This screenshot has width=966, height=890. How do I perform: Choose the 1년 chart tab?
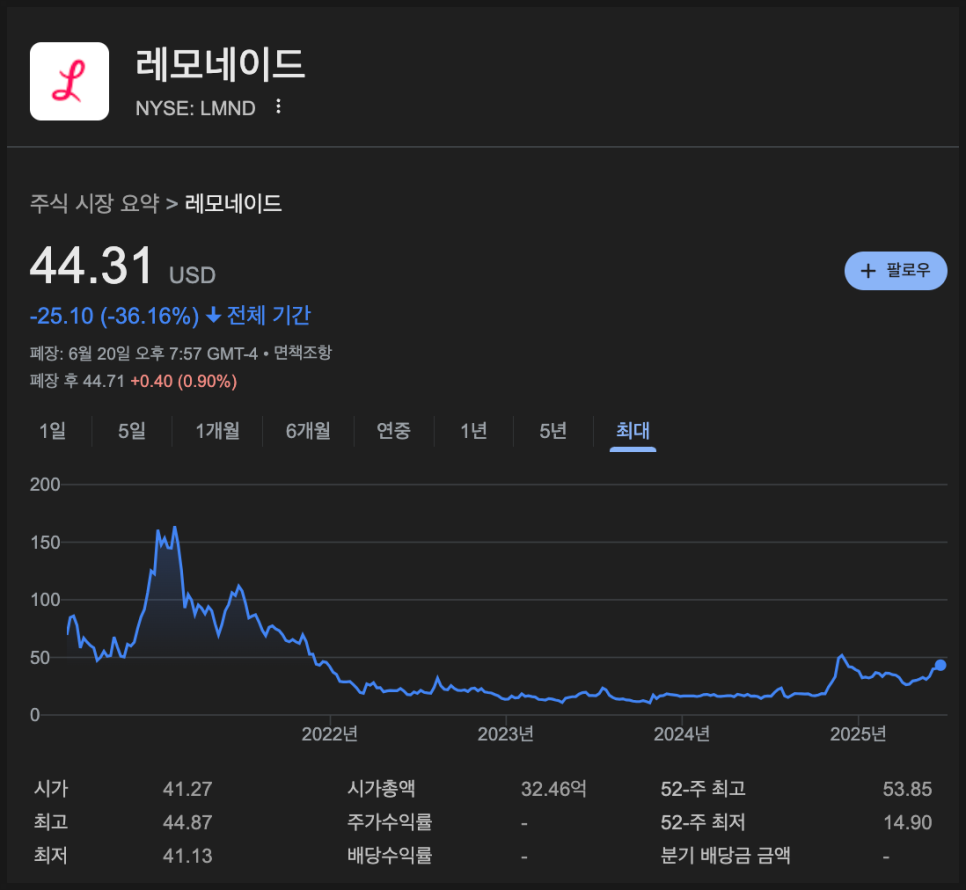click(474, 431)
